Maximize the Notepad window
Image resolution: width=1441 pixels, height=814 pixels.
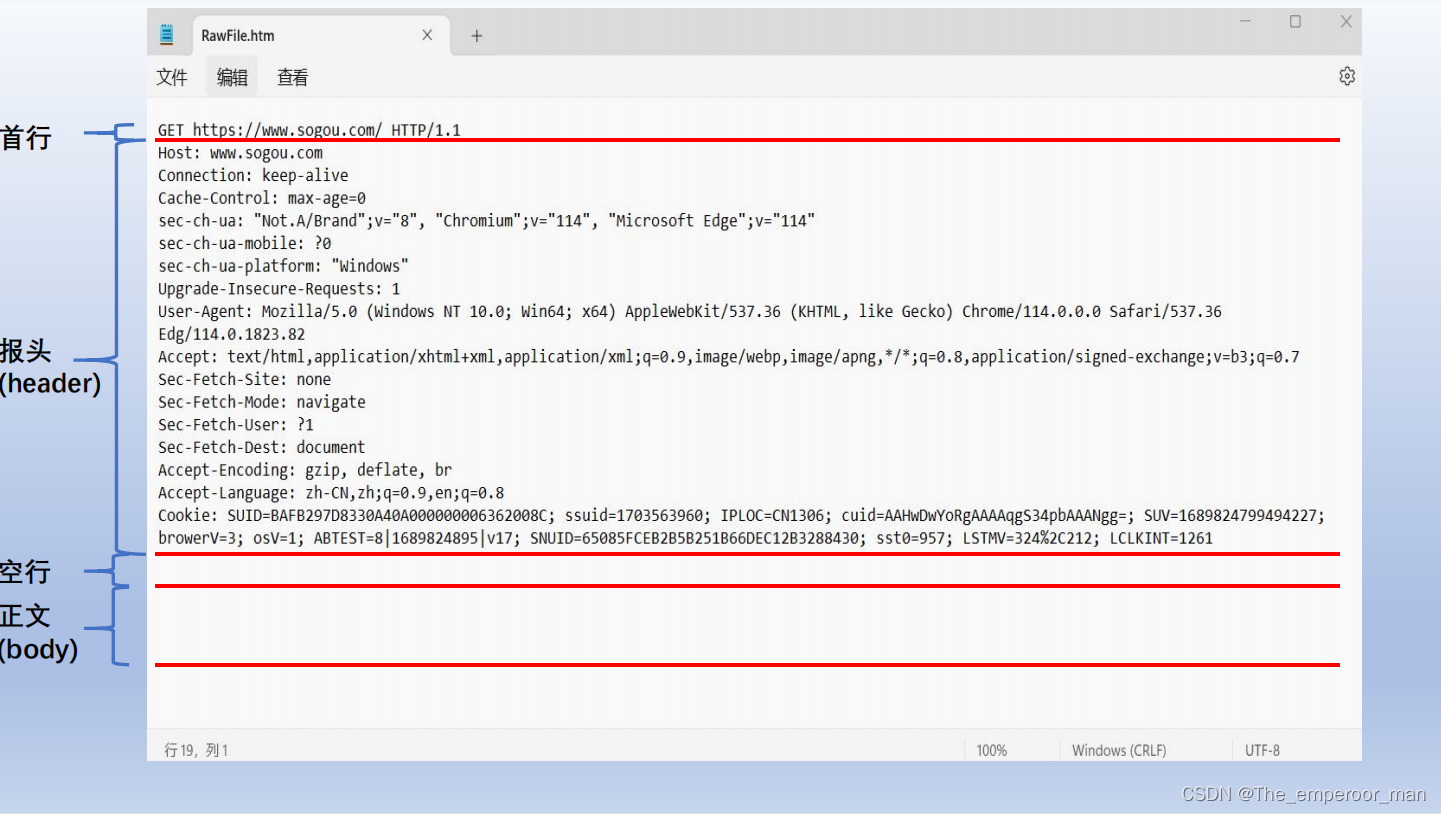click(x=1295, y=21)
